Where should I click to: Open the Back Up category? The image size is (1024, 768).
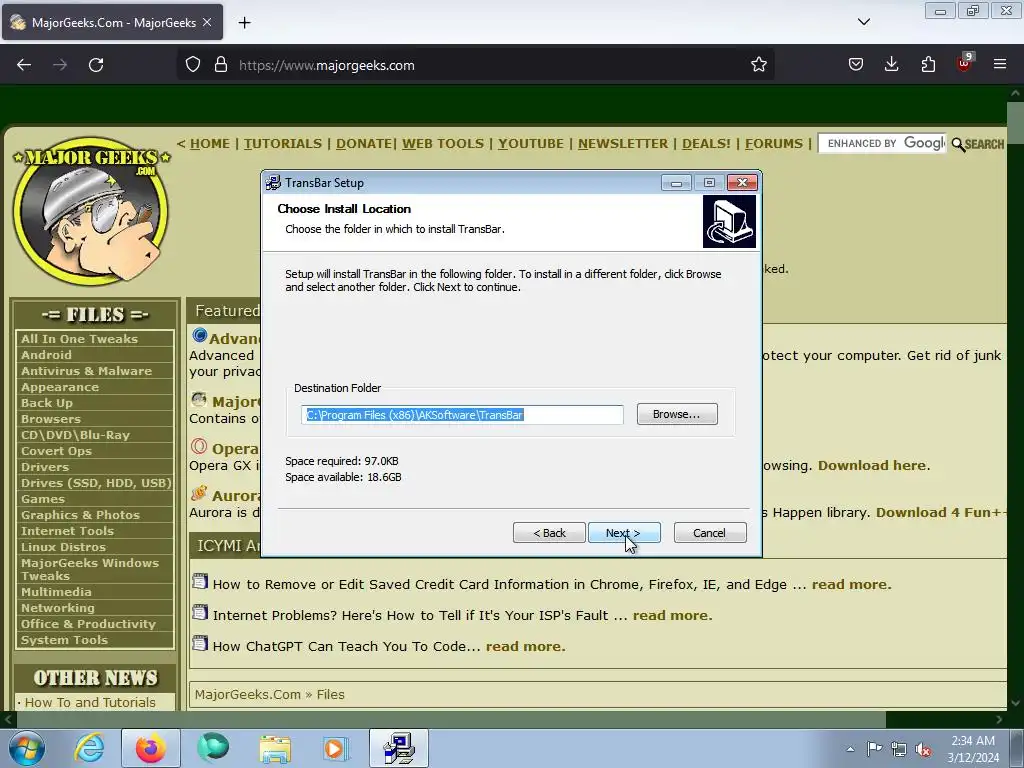[46, 403]
